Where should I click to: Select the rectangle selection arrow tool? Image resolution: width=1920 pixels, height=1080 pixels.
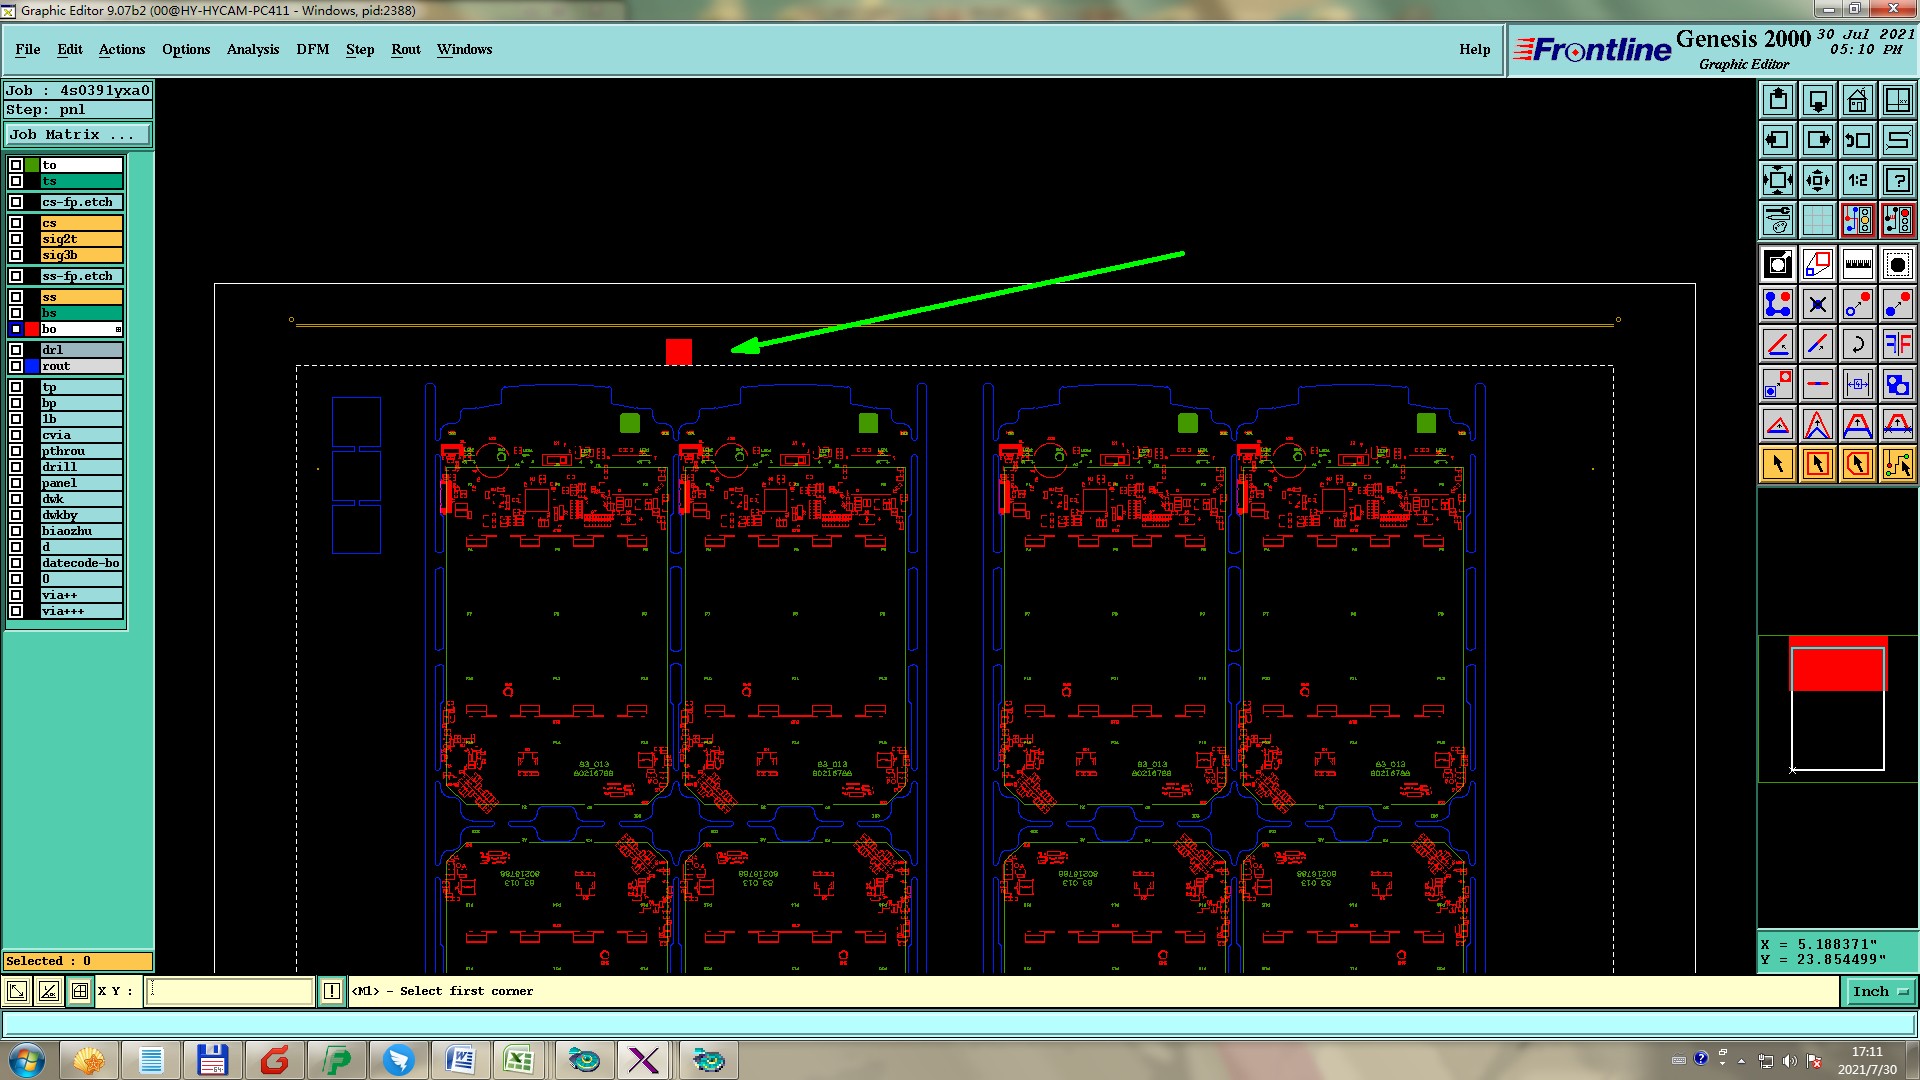(x=1817, y=464)
